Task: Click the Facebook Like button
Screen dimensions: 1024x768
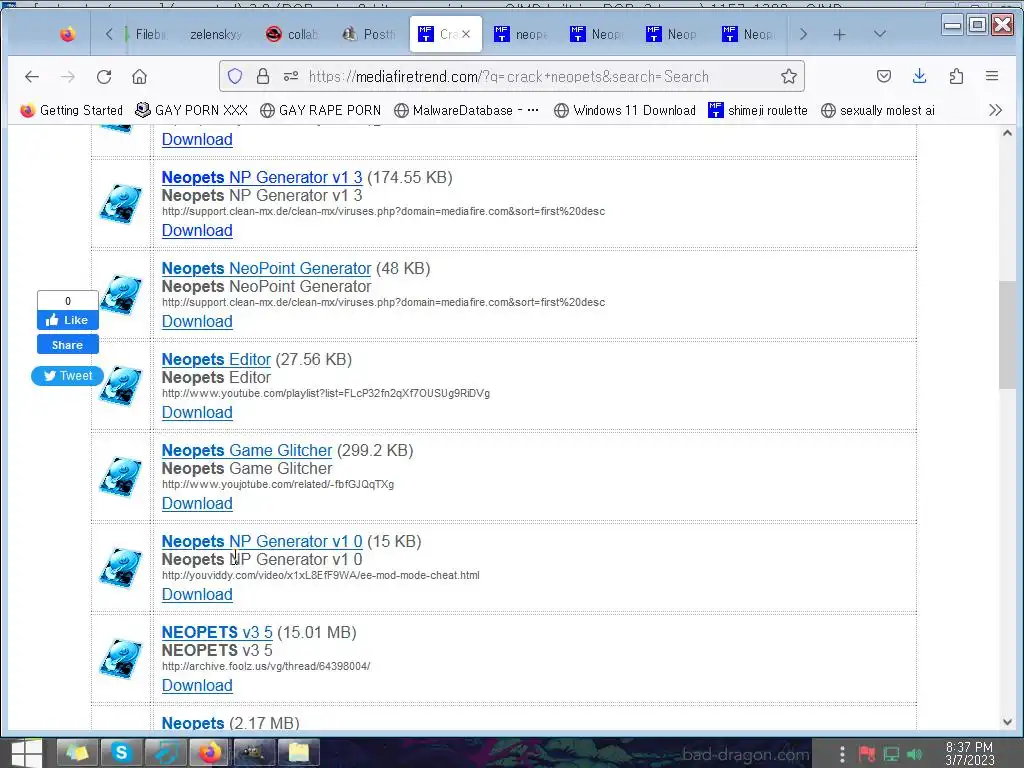Action: click(68, 320)
